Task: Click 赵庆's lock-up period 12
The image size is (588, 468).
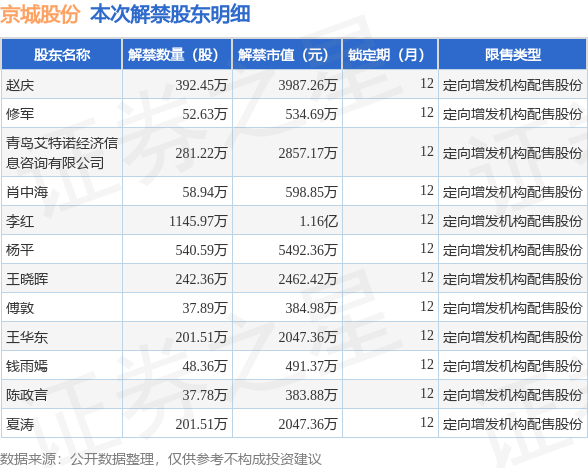Action: [x=427, y=83]
